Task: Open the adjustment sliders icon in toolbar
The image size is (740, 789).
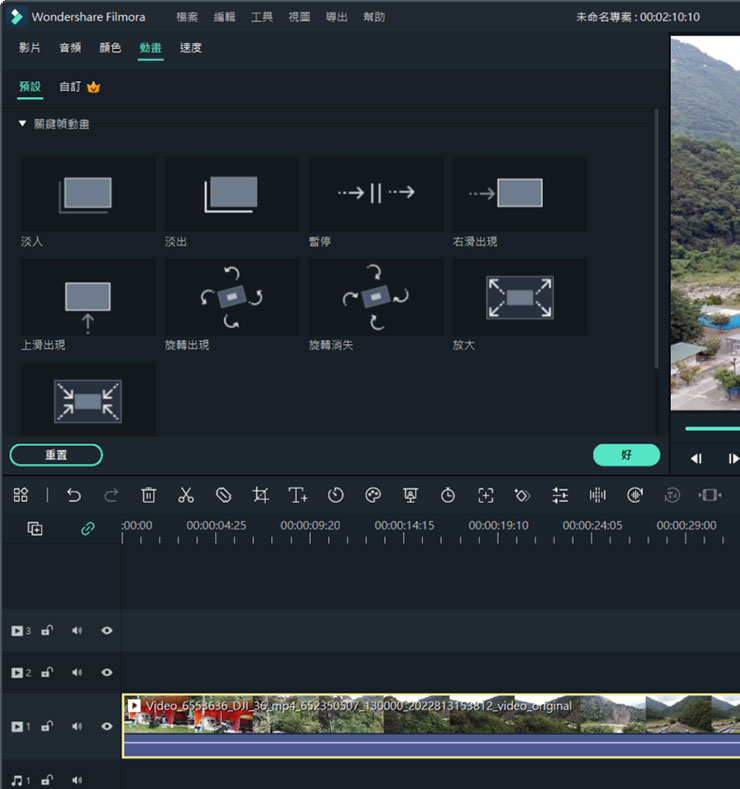Action: coord(560,495)
